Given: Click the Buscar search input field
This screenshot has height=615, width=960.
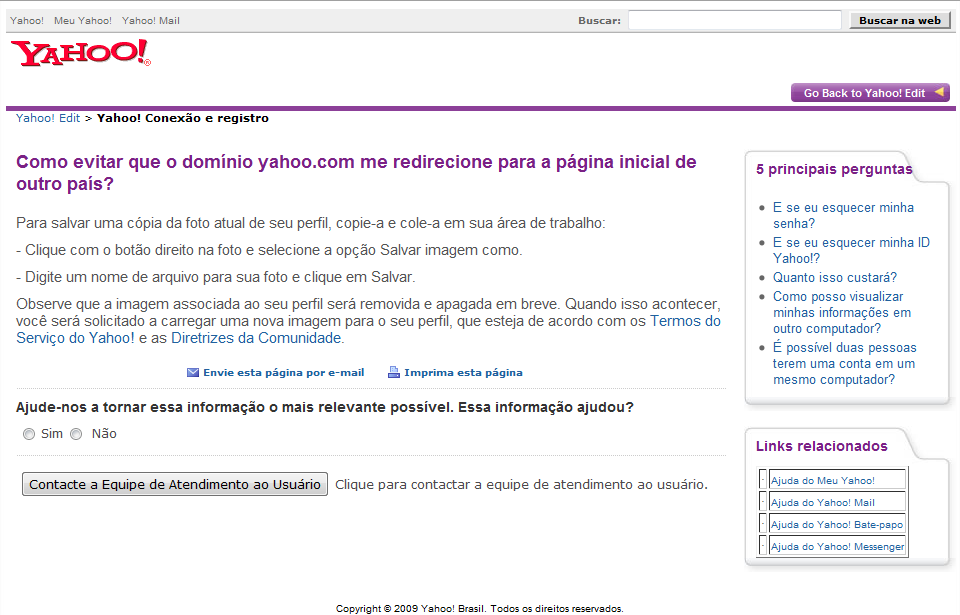Looking at the screenshot, I should click(735, 20).
